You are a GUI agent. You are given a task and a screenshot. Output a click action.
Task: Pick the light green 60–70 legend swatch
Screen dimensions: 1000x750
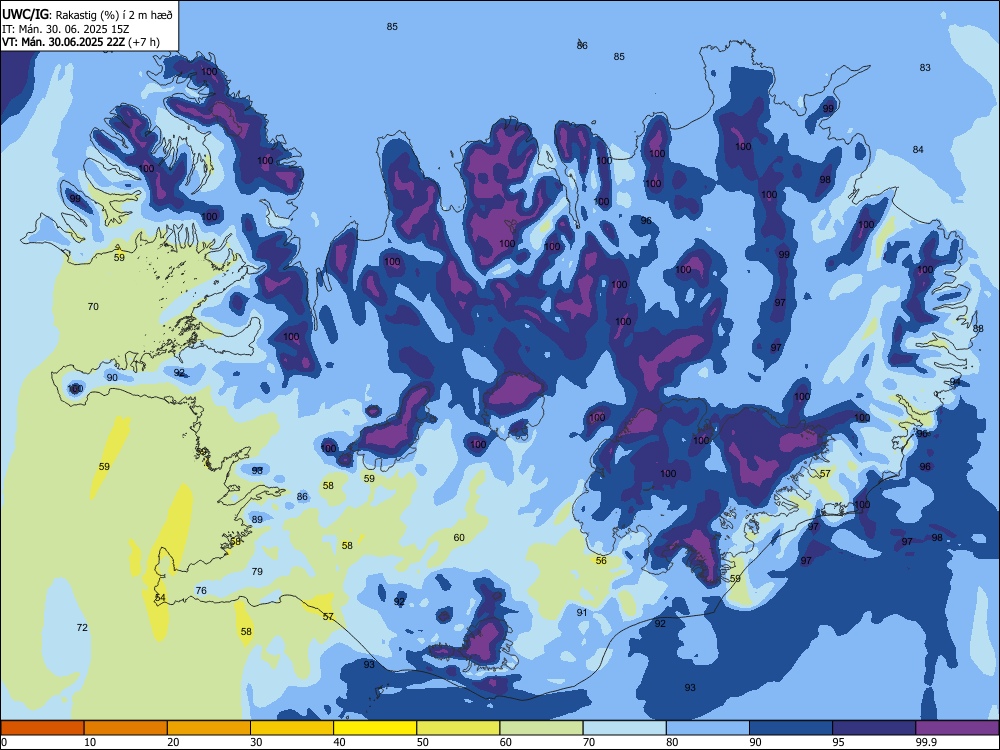coord(541,728)
